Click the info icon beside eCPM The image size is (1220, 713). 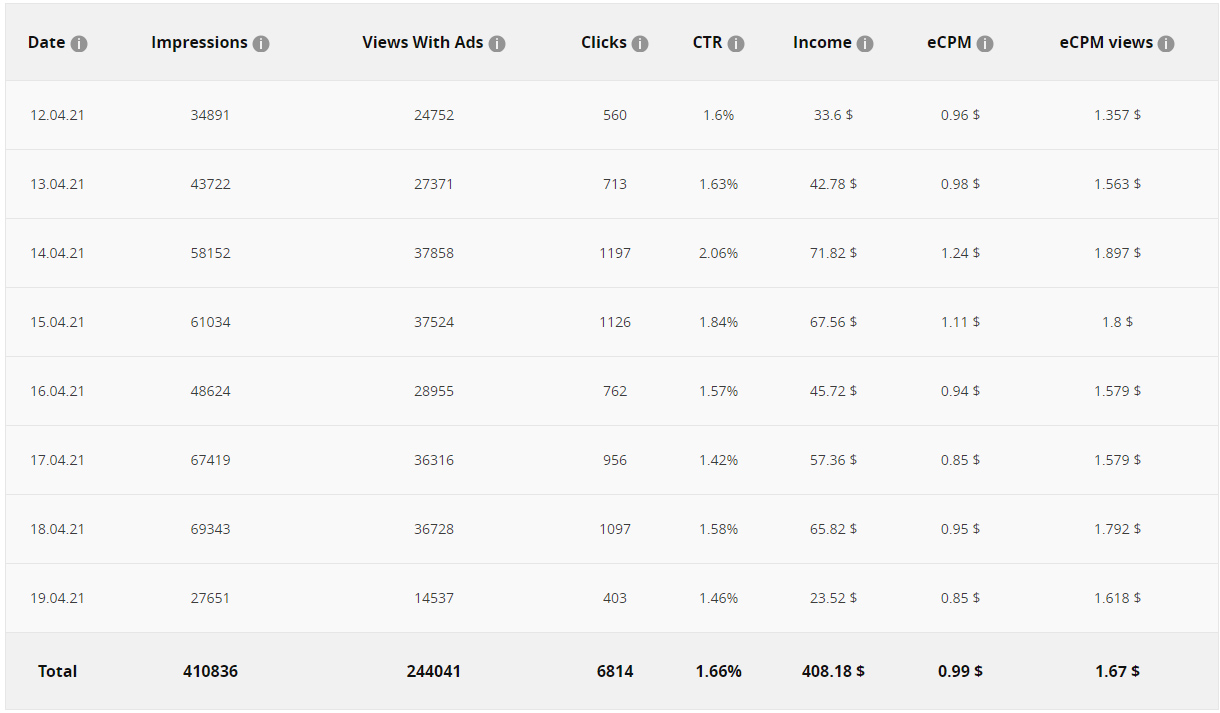point(985,44)
